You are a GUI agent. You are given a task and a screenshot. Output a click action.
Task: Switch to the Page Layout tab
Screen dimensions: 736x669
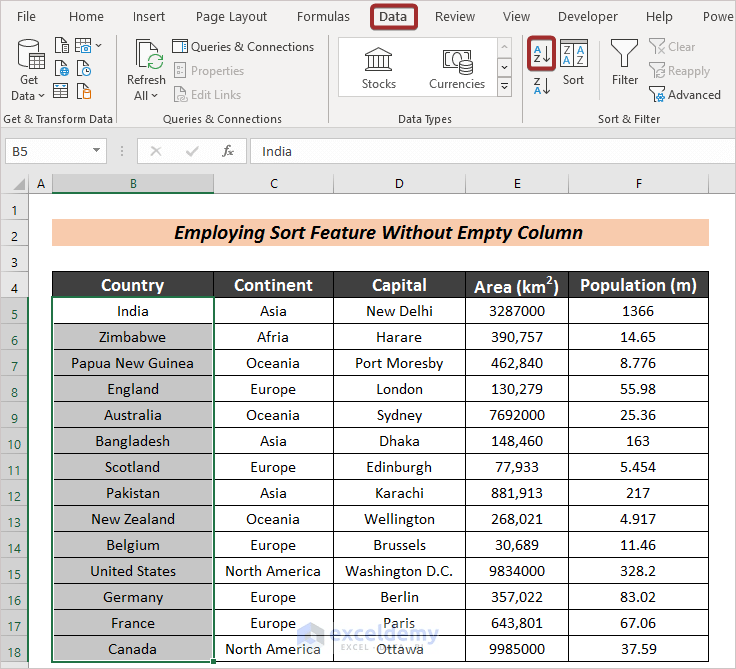coord(231,17)
